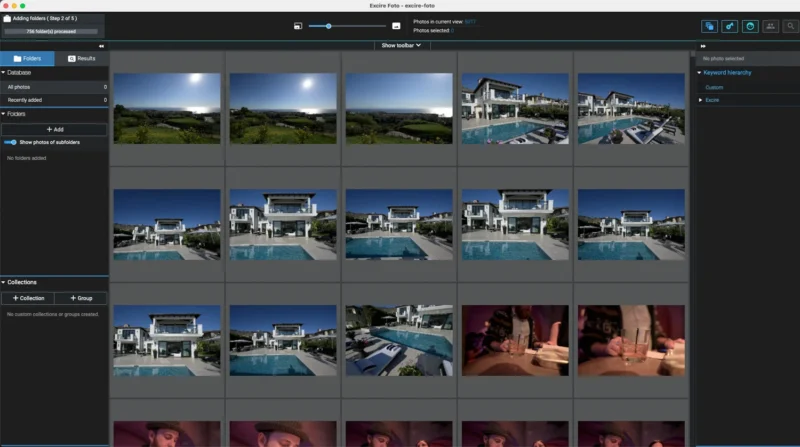Screen dimensions: 800x447
Task: Select the first thumbnail in third row
Action: point(167,340)
